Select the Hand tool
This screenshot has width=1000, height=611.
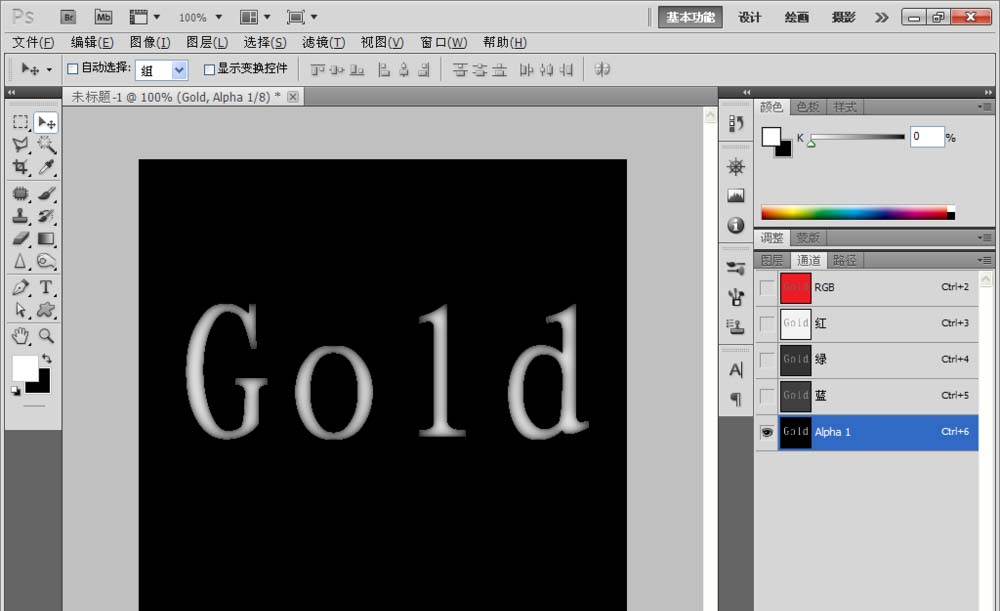pyautogui.click(x=21, y=335)
